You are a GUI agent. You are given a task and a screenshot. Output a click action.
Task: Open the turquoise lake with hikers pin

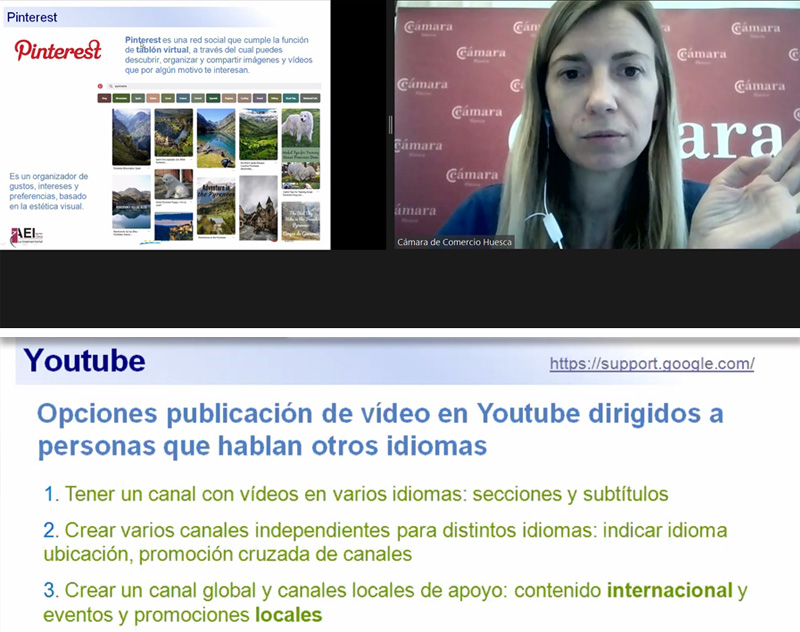[x=216, y=138]
